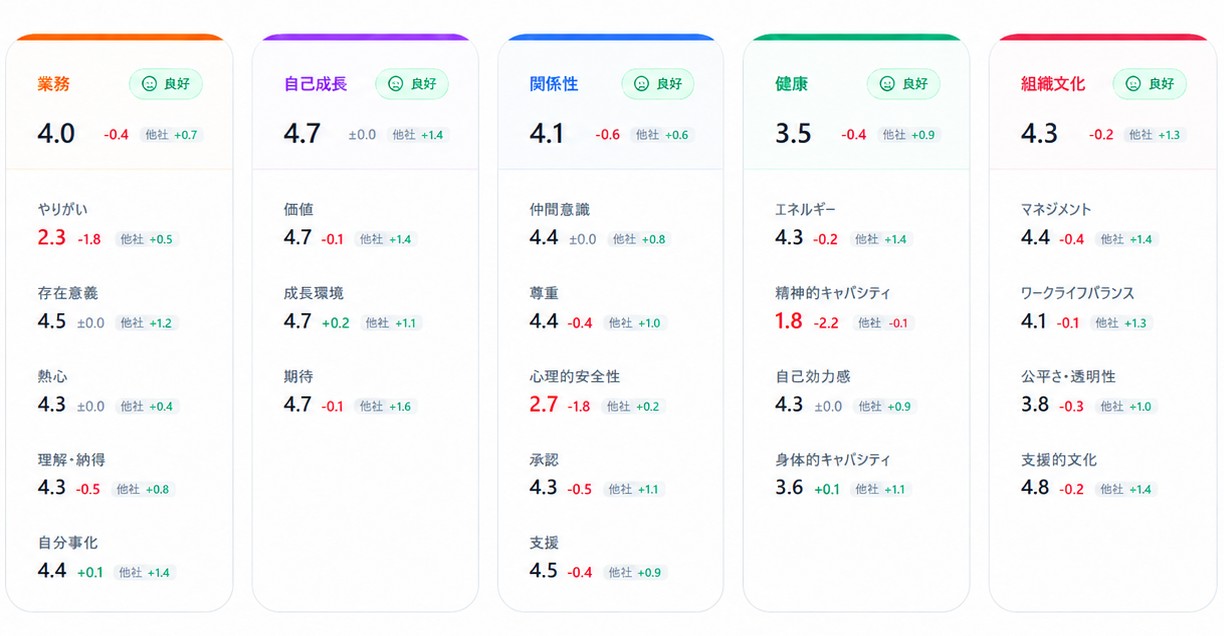
Task: Click the 他社 -0.1 comparison chip
Action: click(x=884, y=323)
